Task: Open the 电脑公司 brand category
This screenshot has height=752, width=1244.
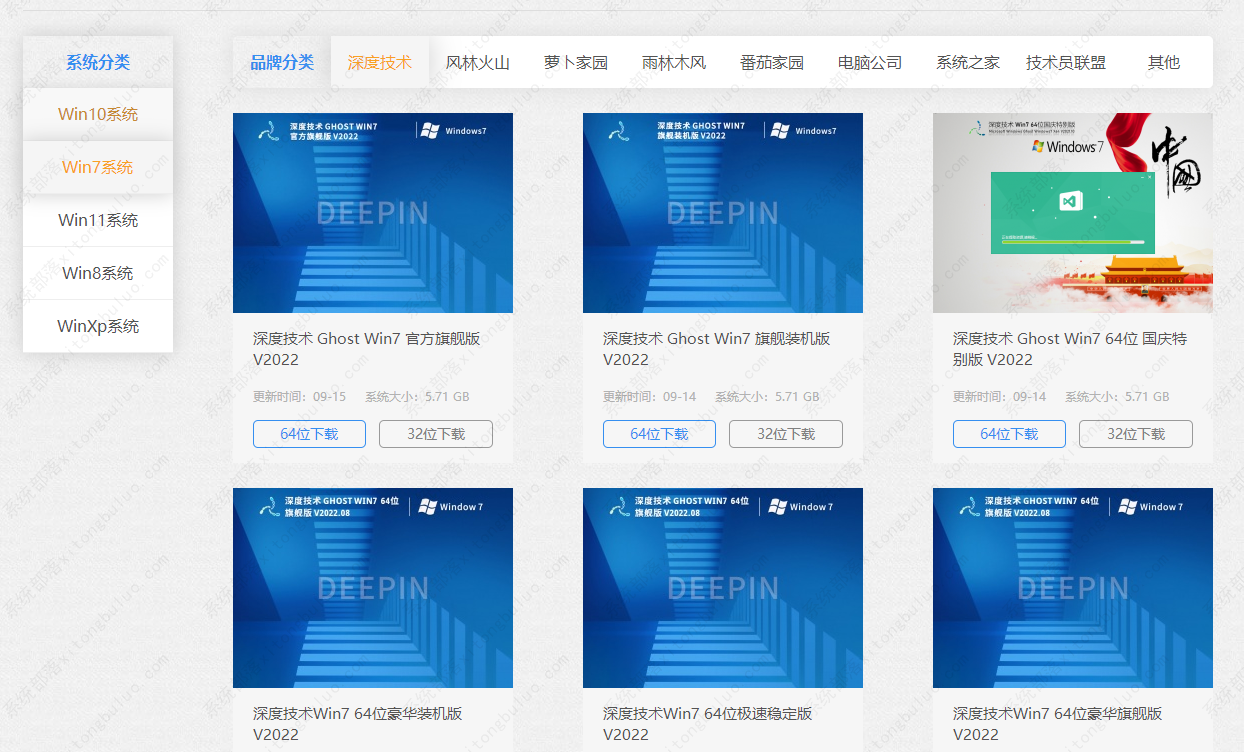Action: coord(869,61)
